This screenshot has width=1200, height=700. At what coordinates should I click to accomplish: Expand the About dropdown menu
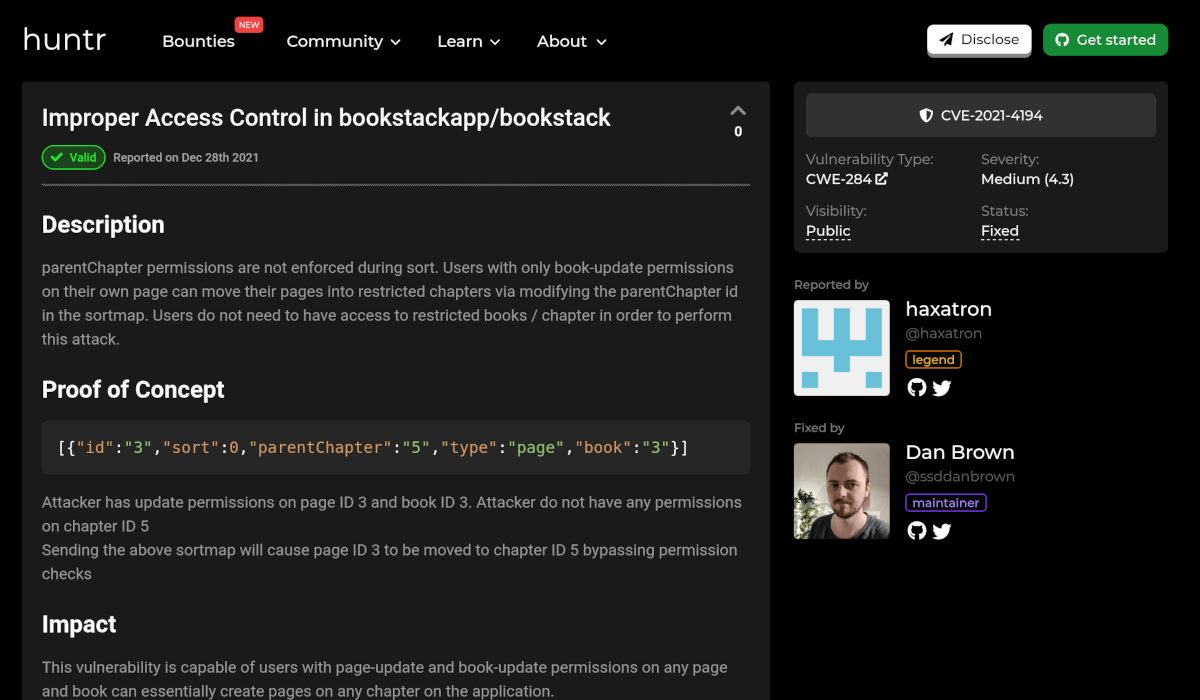tap(571, 41)
